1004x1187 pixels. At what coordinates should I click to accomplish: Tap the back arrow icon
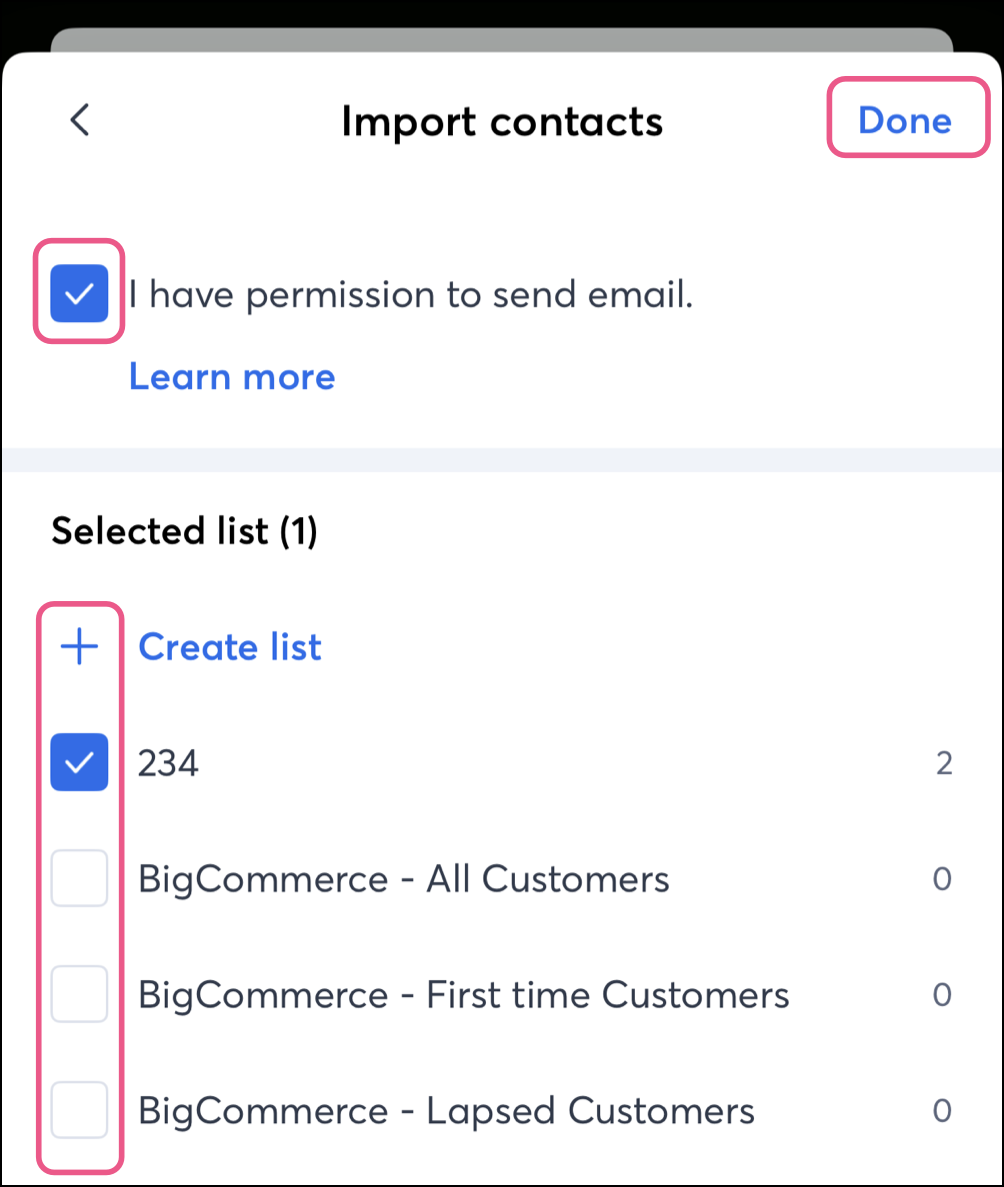[x=80, y=121]
